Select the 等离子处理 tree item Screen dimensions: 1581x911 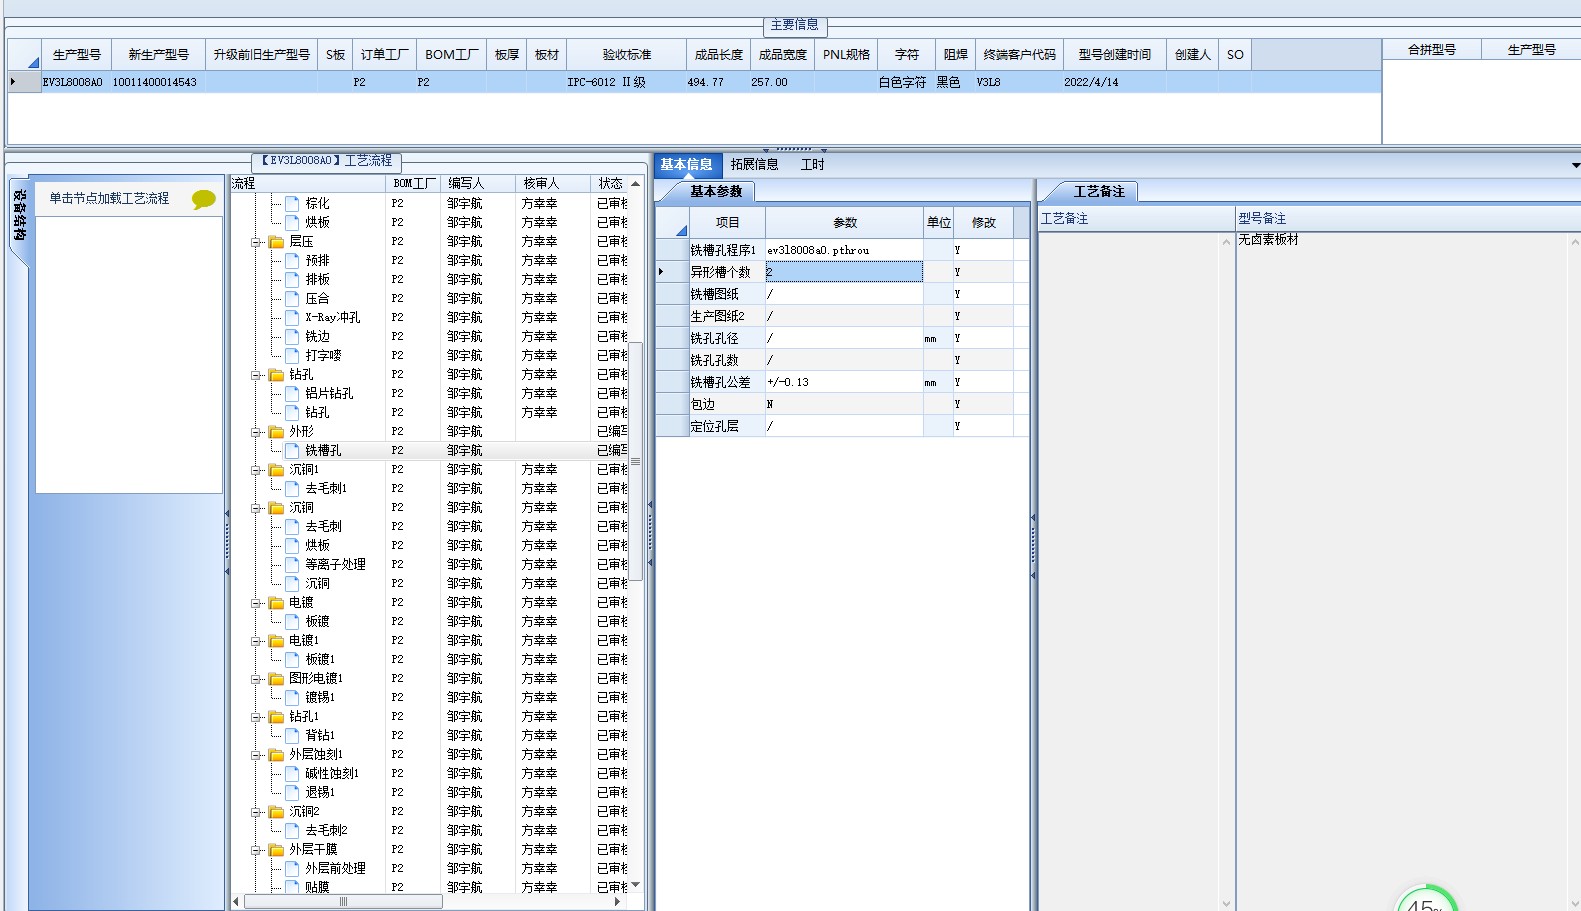(x=335, y=565)
